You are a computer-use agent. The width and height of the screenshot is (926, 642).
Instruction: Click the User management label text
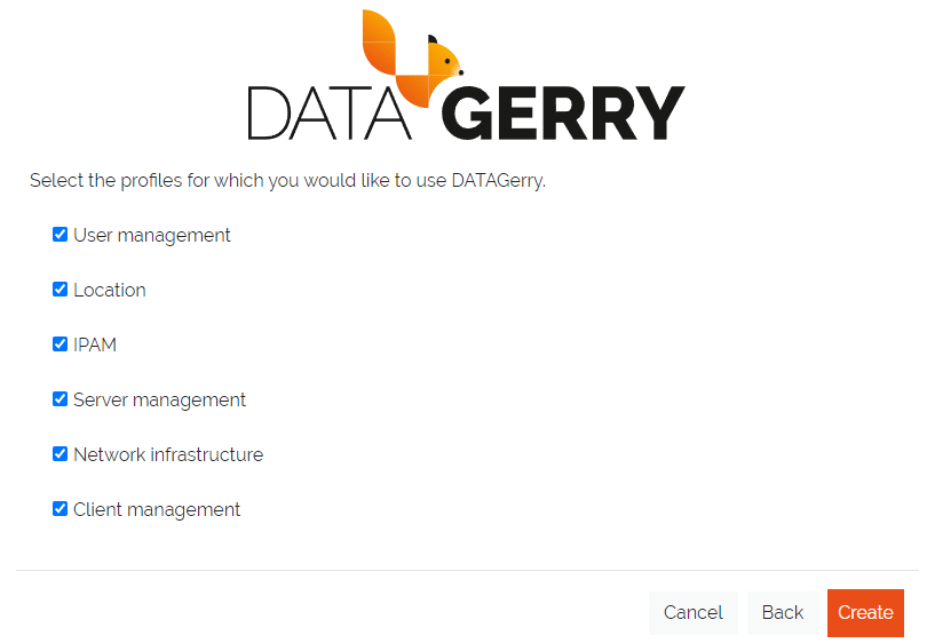(152, 235)
